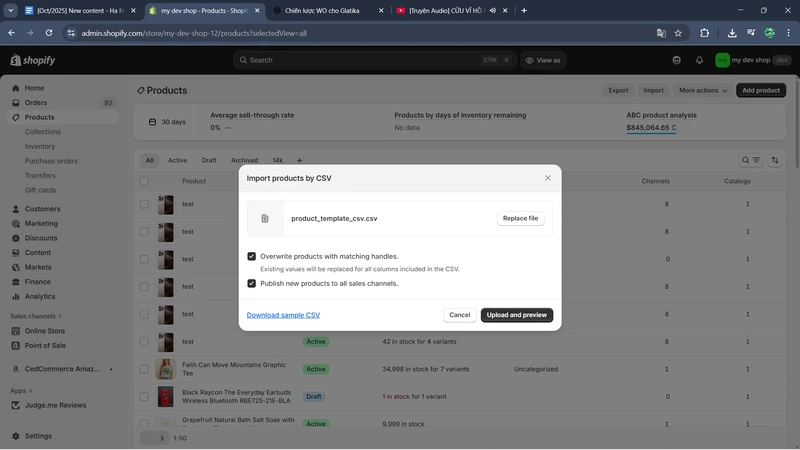Open the Chrome three-dot menu
The height and width of the screenshot is (450, 800).
[788, 33]
